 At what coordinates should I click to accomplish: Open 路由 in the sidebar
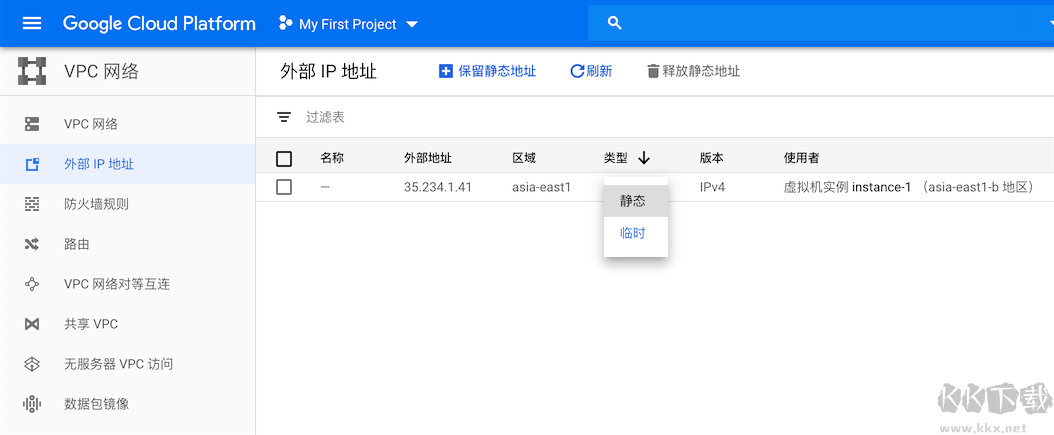(x=128, y=244)
